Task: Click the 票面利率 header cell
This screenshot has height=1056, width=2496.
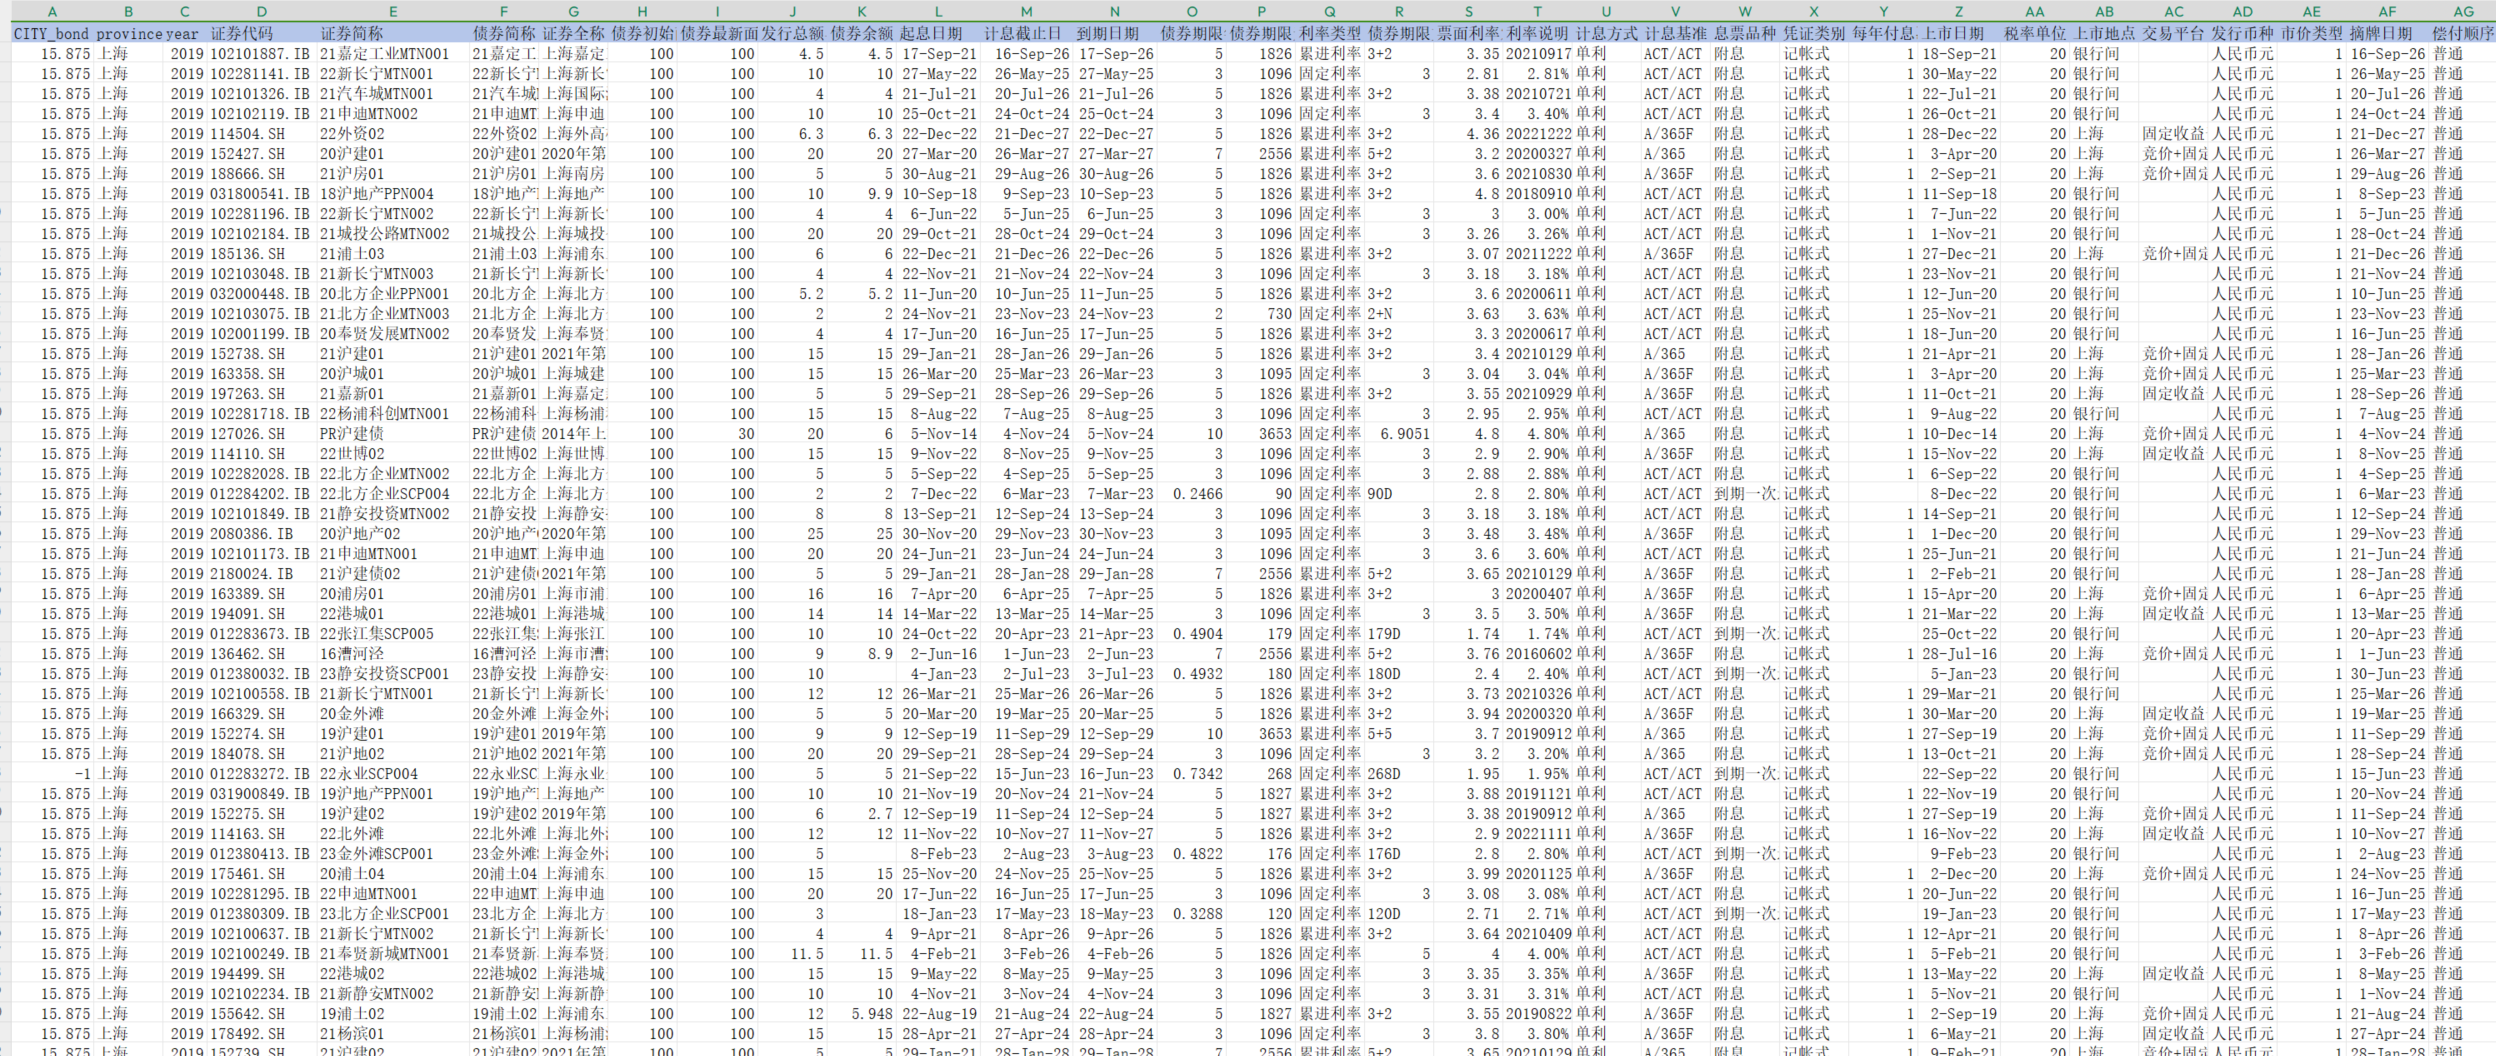Action: coord(1469,34)
